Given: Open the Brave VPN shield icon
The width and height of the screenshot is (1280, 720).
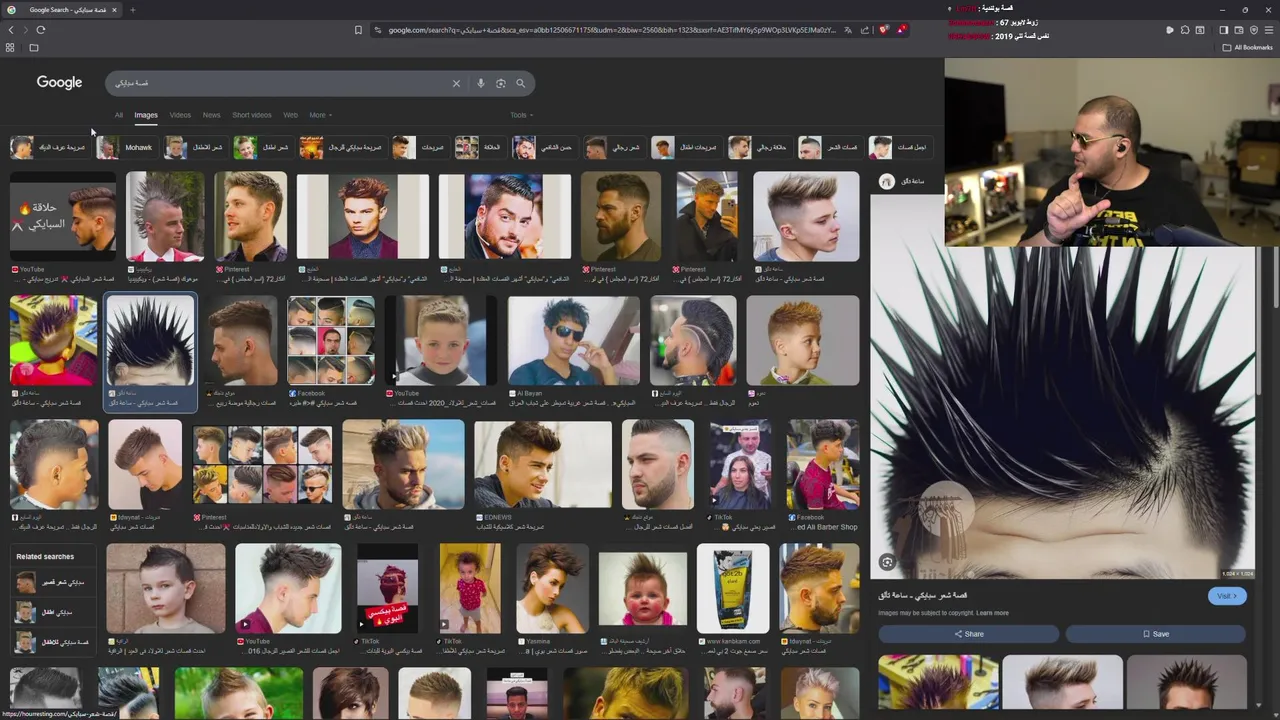Looking at the screenshot, I should [1254, 30].
